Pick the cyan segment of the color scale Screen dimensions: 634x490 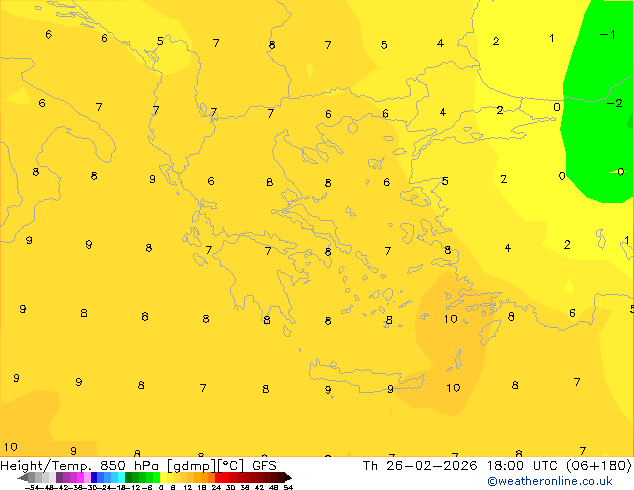point(121,477)
